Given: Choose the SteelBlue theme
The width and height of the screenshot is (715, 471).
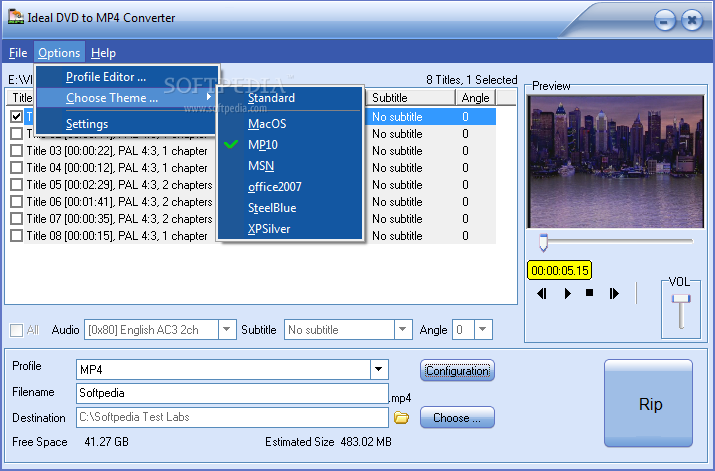Looking at the screenshot, I should point(290,208).
